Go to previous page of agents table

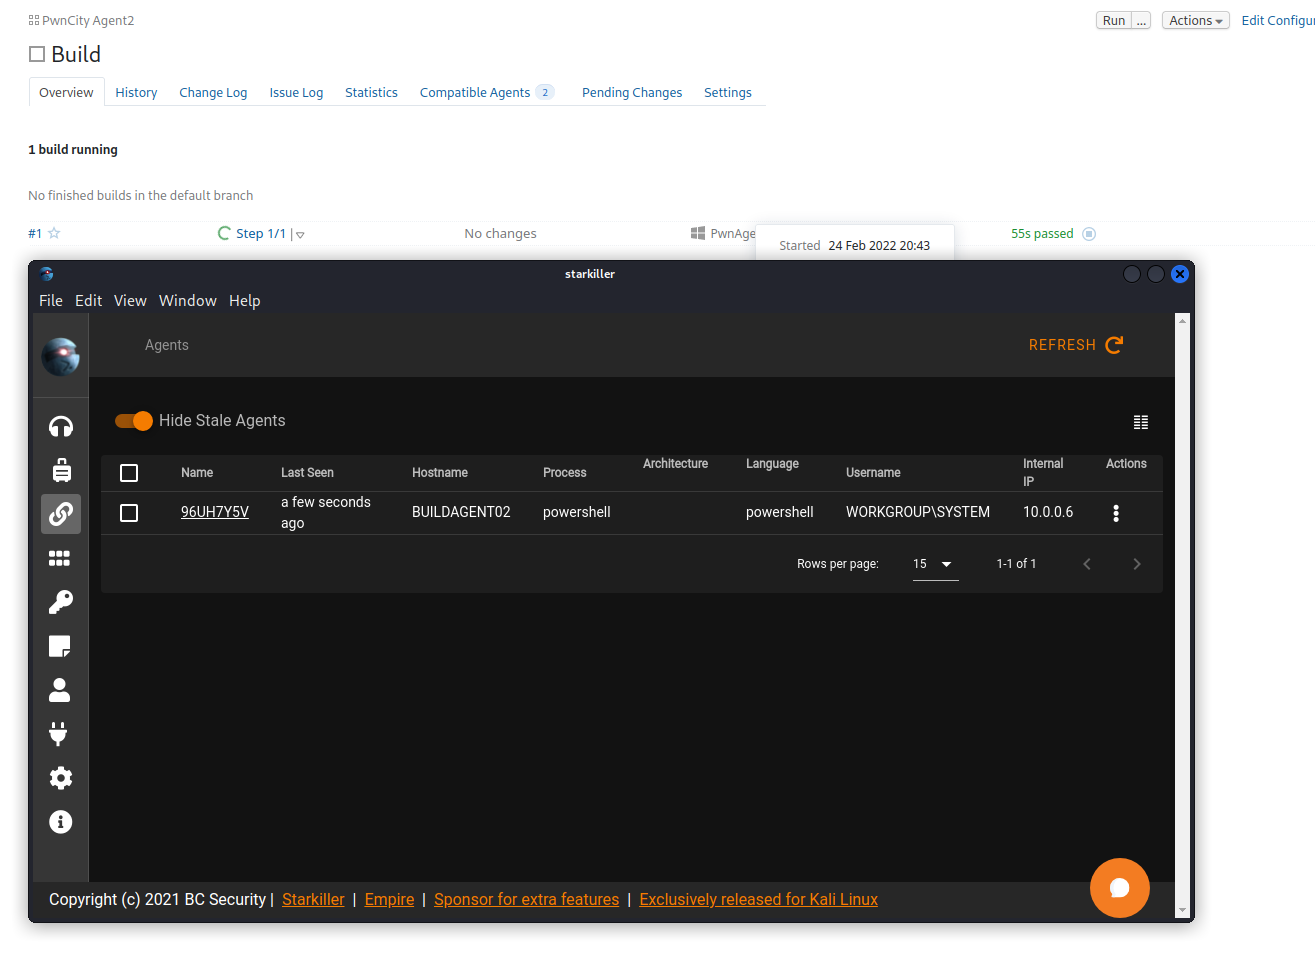click(1087, 564)
